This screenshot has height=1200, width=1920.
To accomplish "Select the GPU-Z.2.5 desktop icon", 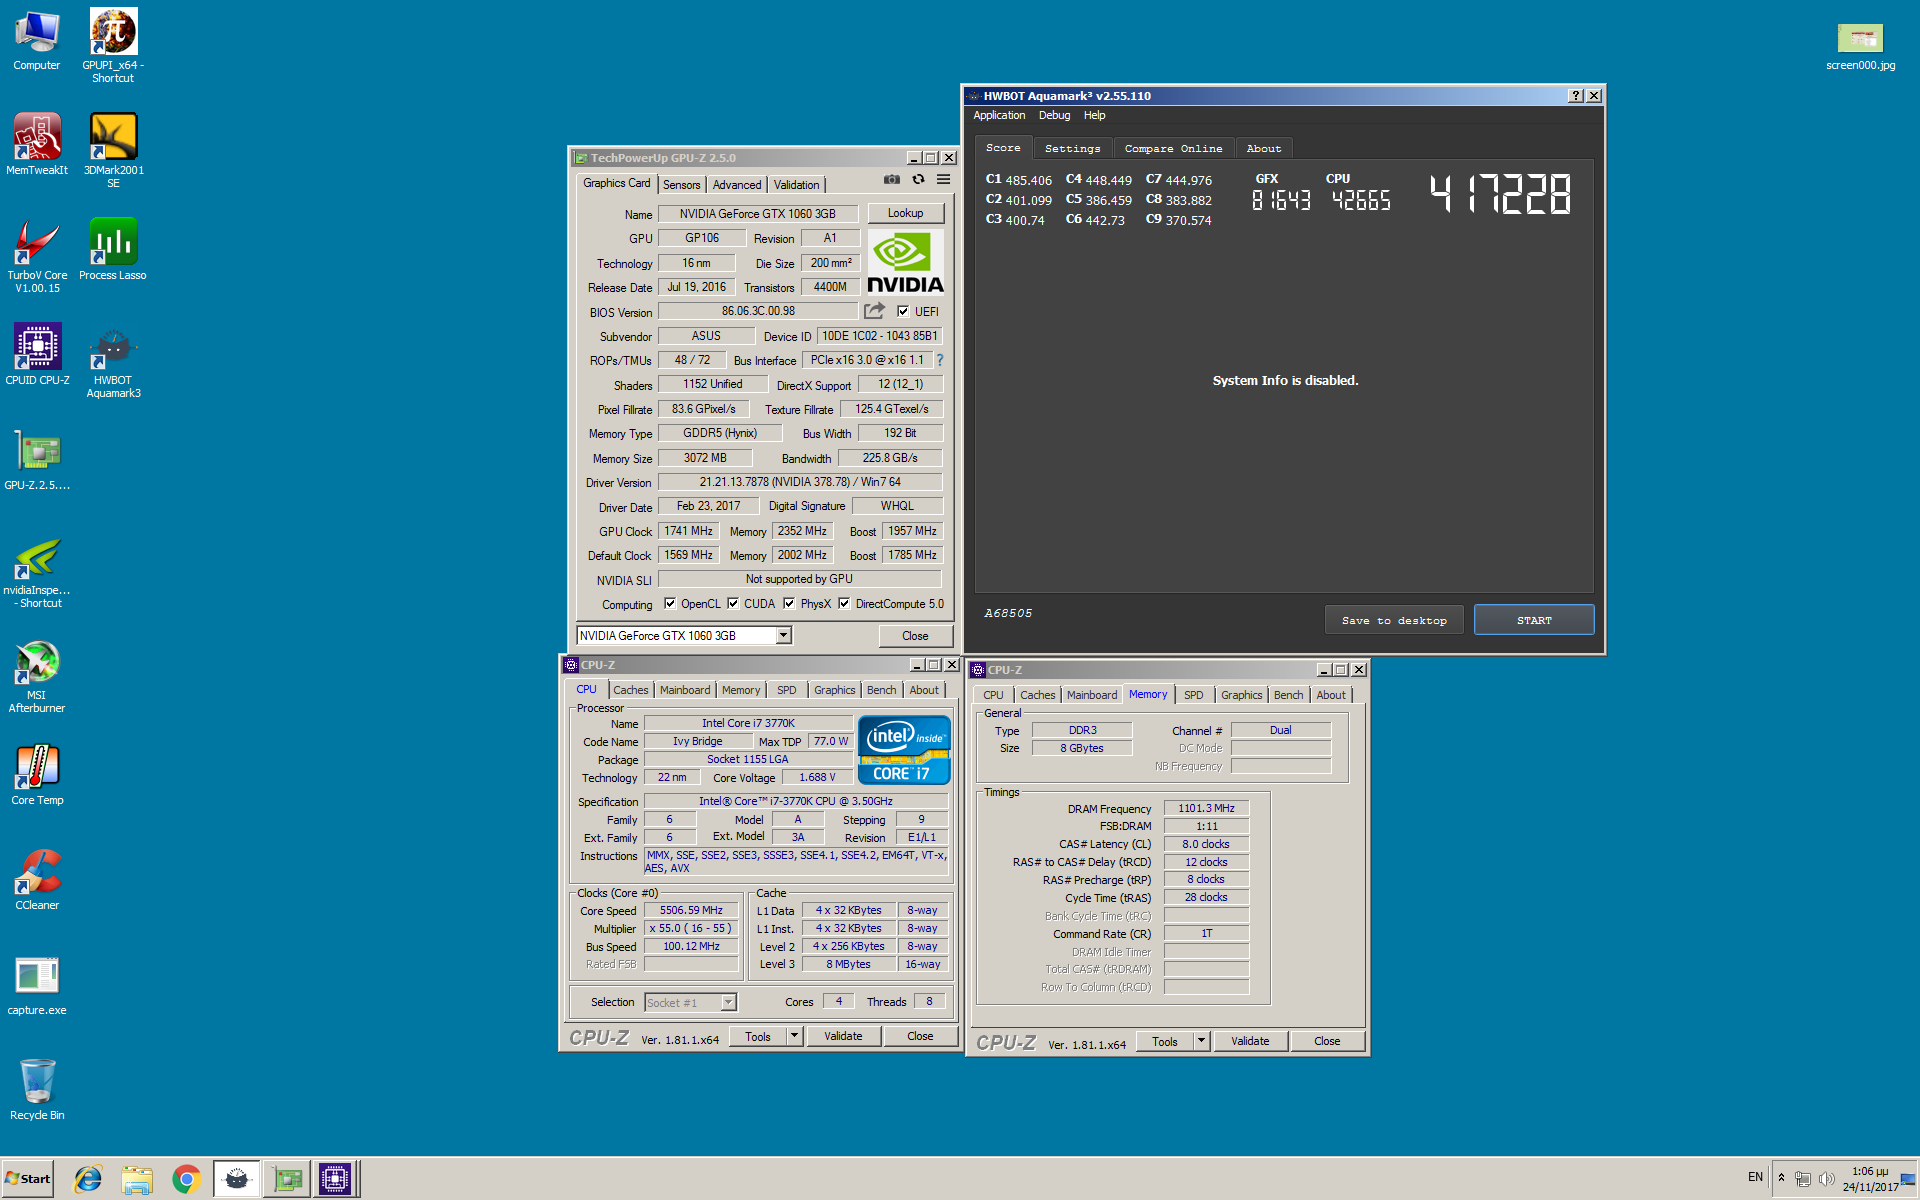I will [x=37, y=460].
